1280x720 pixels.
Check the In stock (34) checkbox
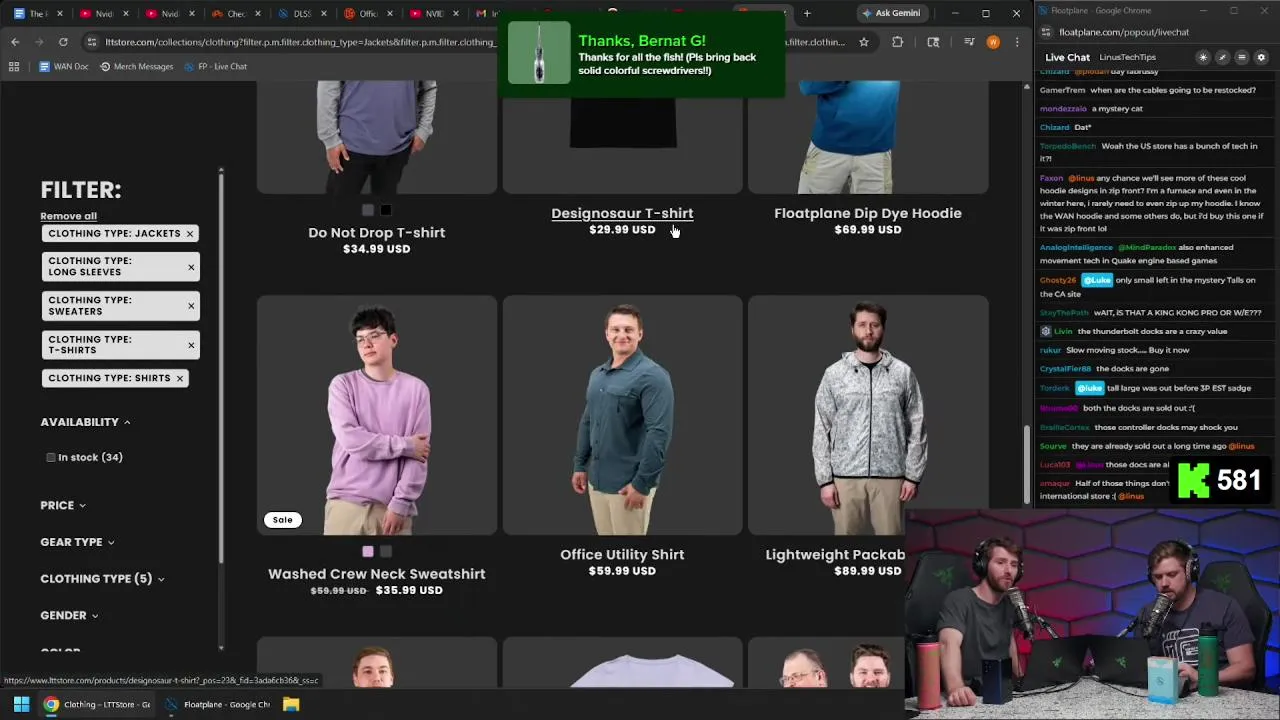51,457
